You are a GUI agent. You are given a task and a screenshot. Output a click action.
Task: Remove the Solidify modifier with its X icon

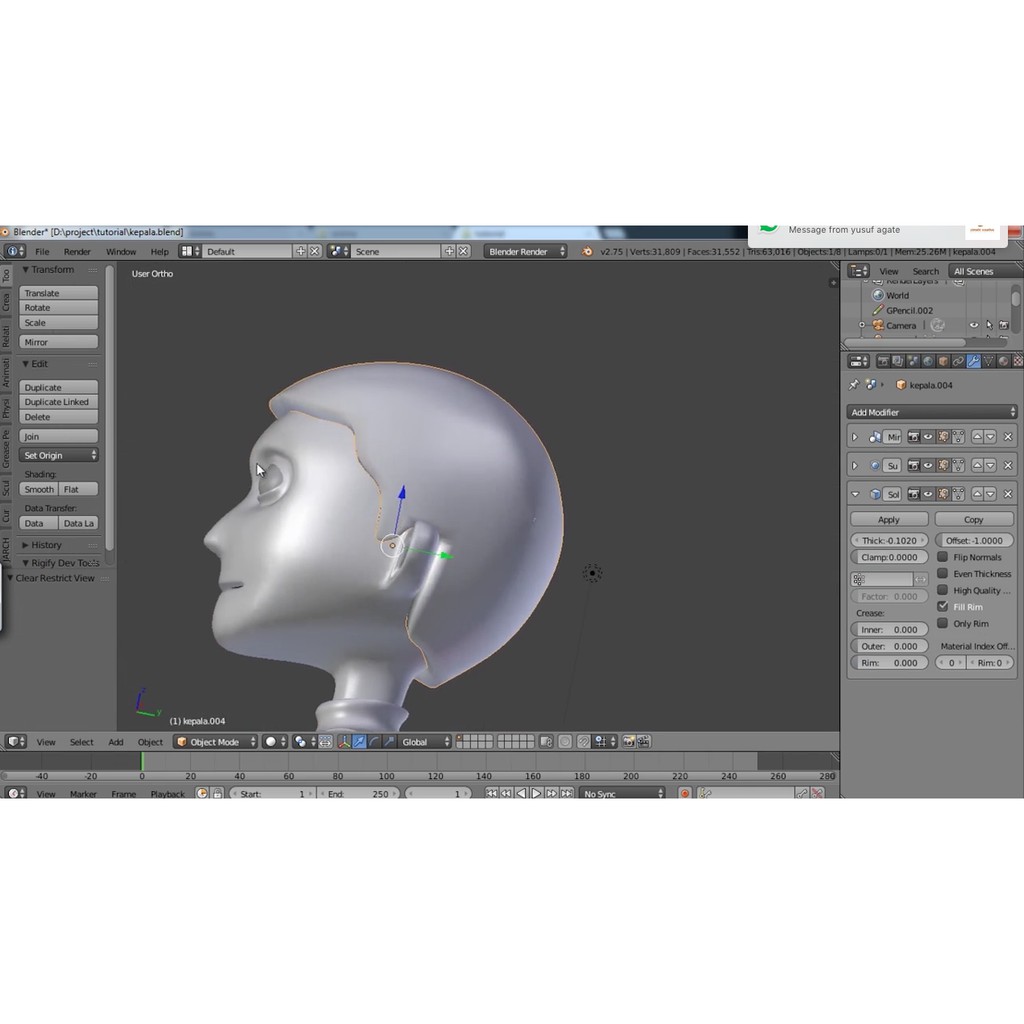tap(1008, 494)
